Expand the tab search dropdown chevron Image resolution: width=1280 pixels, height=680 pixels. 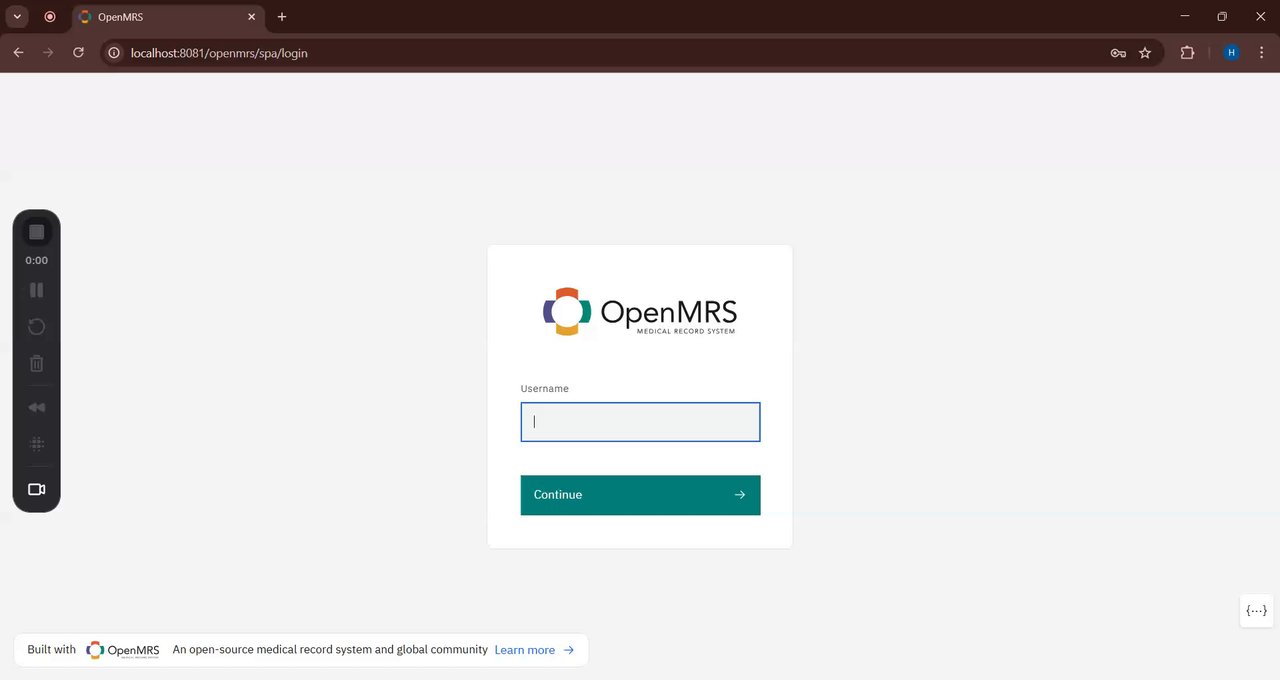tap(17, 17)
